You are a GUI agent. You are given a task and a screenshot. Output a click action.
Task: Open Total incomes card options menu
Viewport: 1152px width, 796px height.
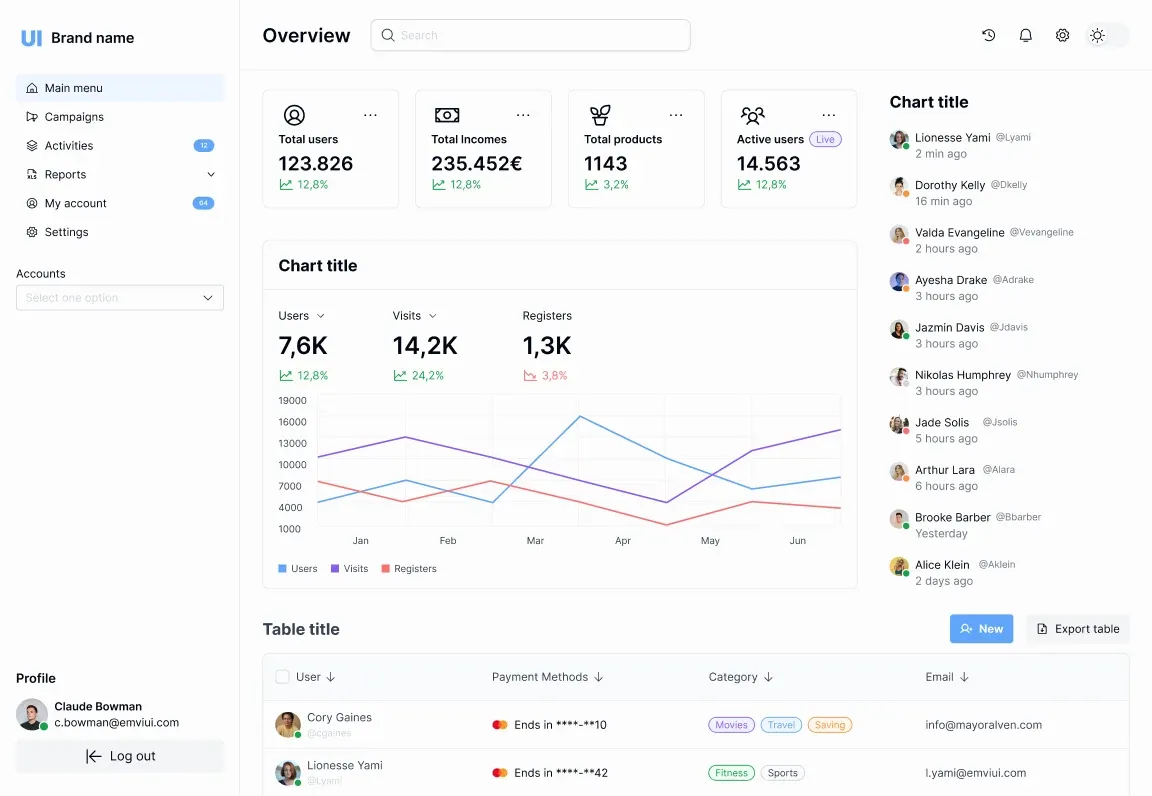[523, 115]
